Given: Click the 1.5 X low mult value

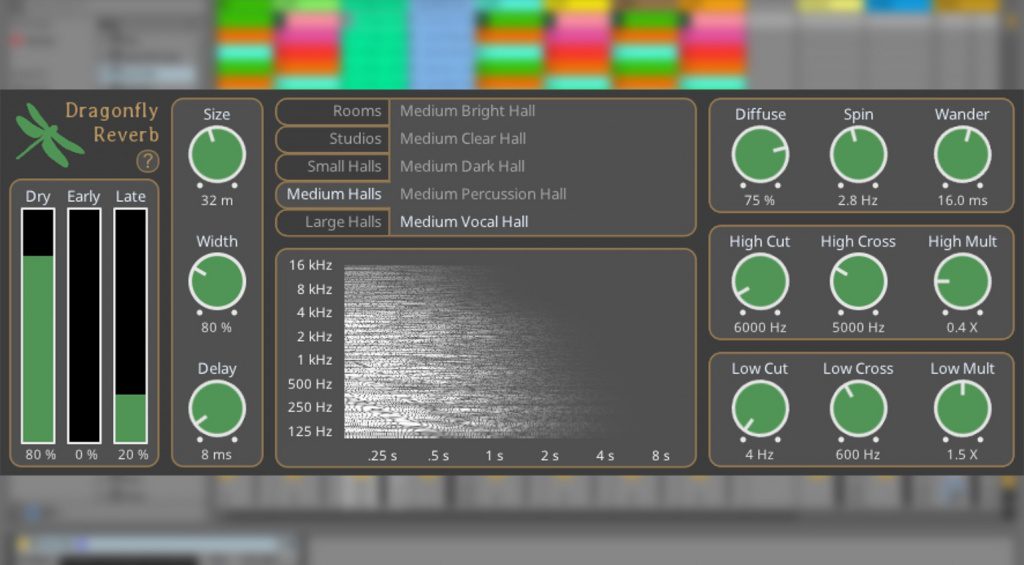Looking at the screenshot, I should pos(962,455).
